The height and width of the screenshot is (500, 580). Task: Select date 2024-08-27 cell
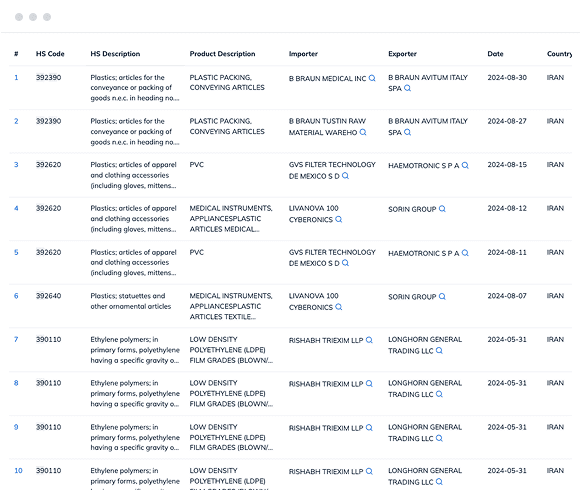coord(507,121)
